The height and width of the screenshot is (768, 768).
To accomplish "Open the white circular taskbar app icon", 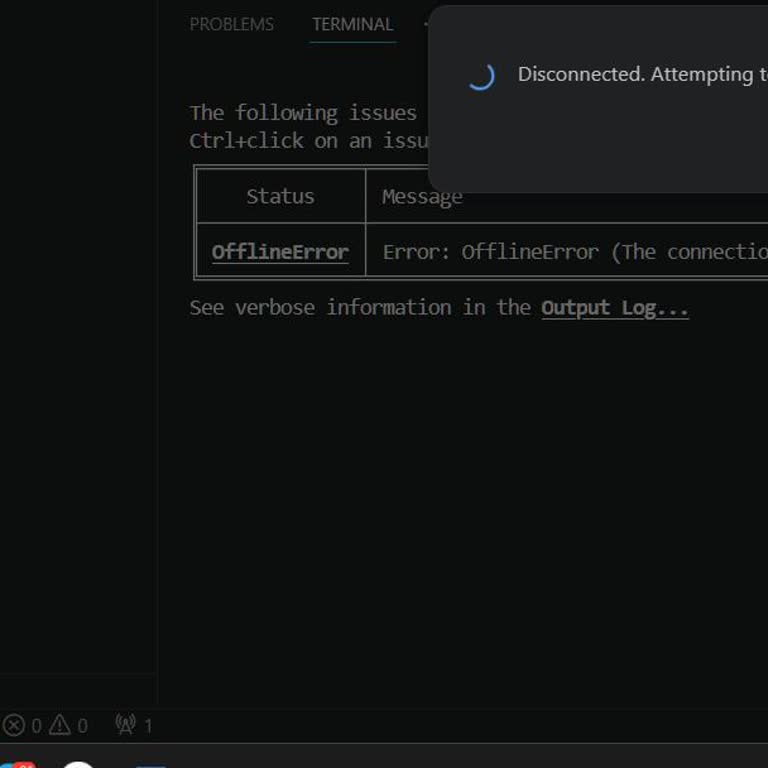I will (78, 765).
